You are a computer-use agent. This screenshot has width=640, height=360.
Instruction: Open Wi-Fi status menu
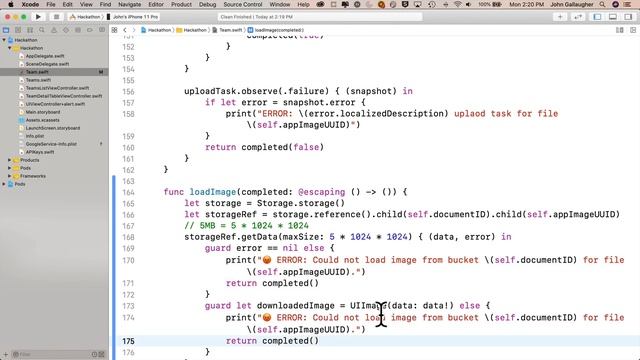point(458,4)
